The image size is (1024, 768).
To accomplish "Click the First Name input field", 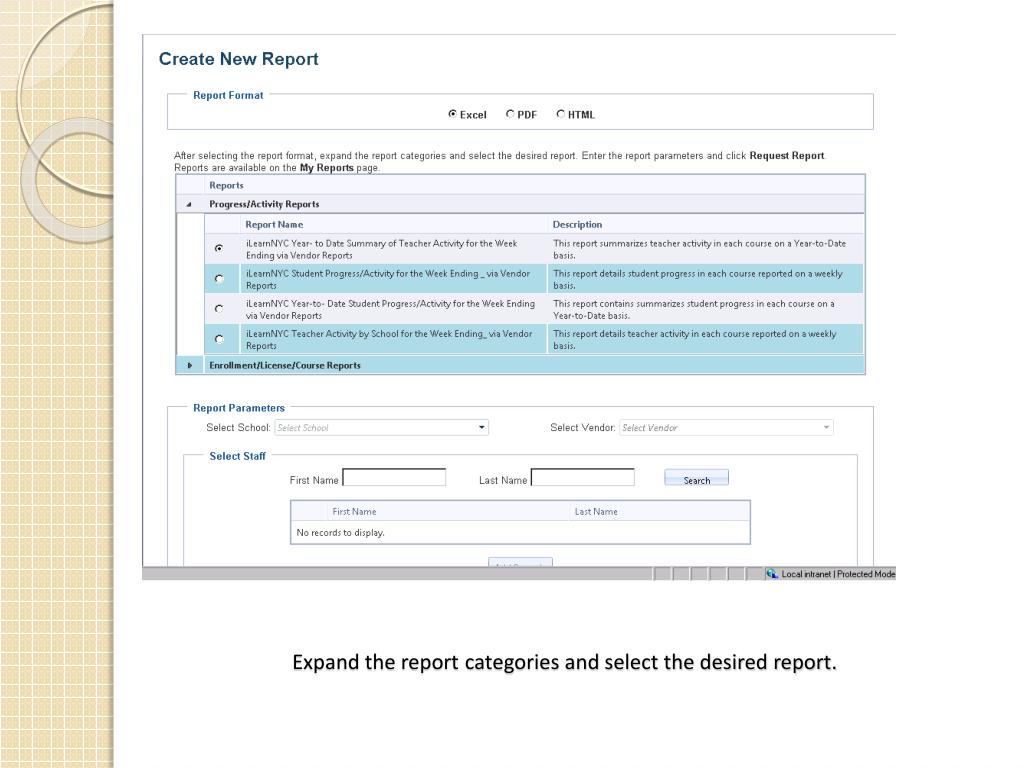I will tap(394, 477).
